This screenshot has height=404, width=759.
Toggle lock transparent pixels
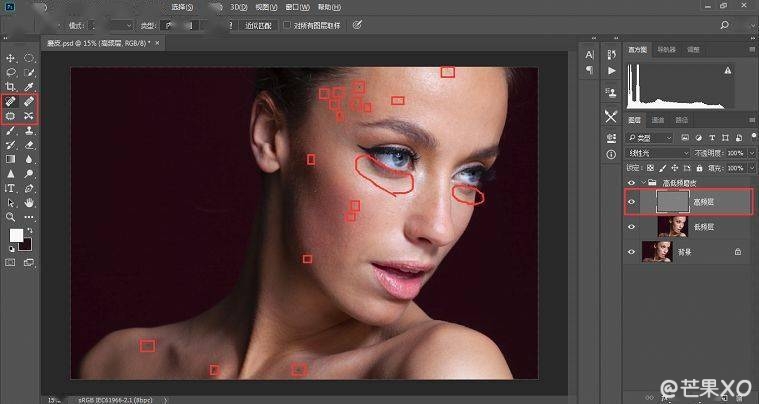tap(650, 168)
